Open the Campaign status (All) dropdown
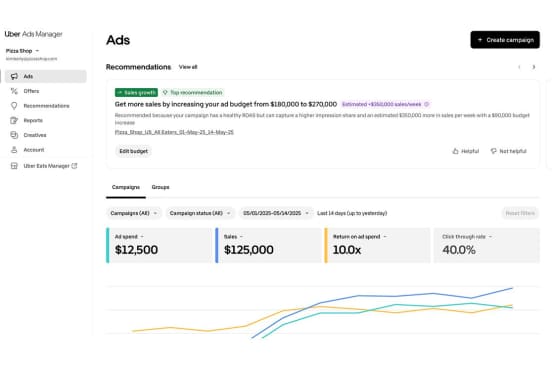The width and height of the screenshot is (552, 368). tap(200, 213)
